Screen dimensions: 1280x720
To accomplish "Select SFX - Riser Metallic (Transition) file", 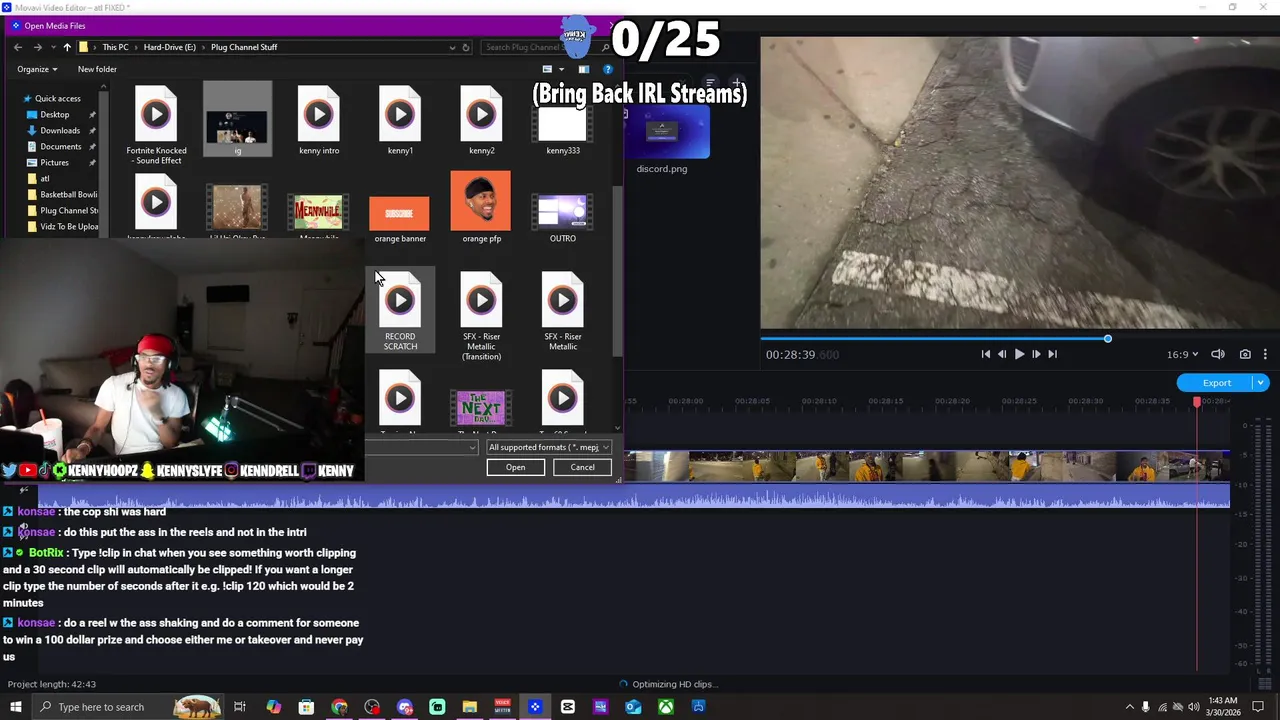I will point(481,315).
